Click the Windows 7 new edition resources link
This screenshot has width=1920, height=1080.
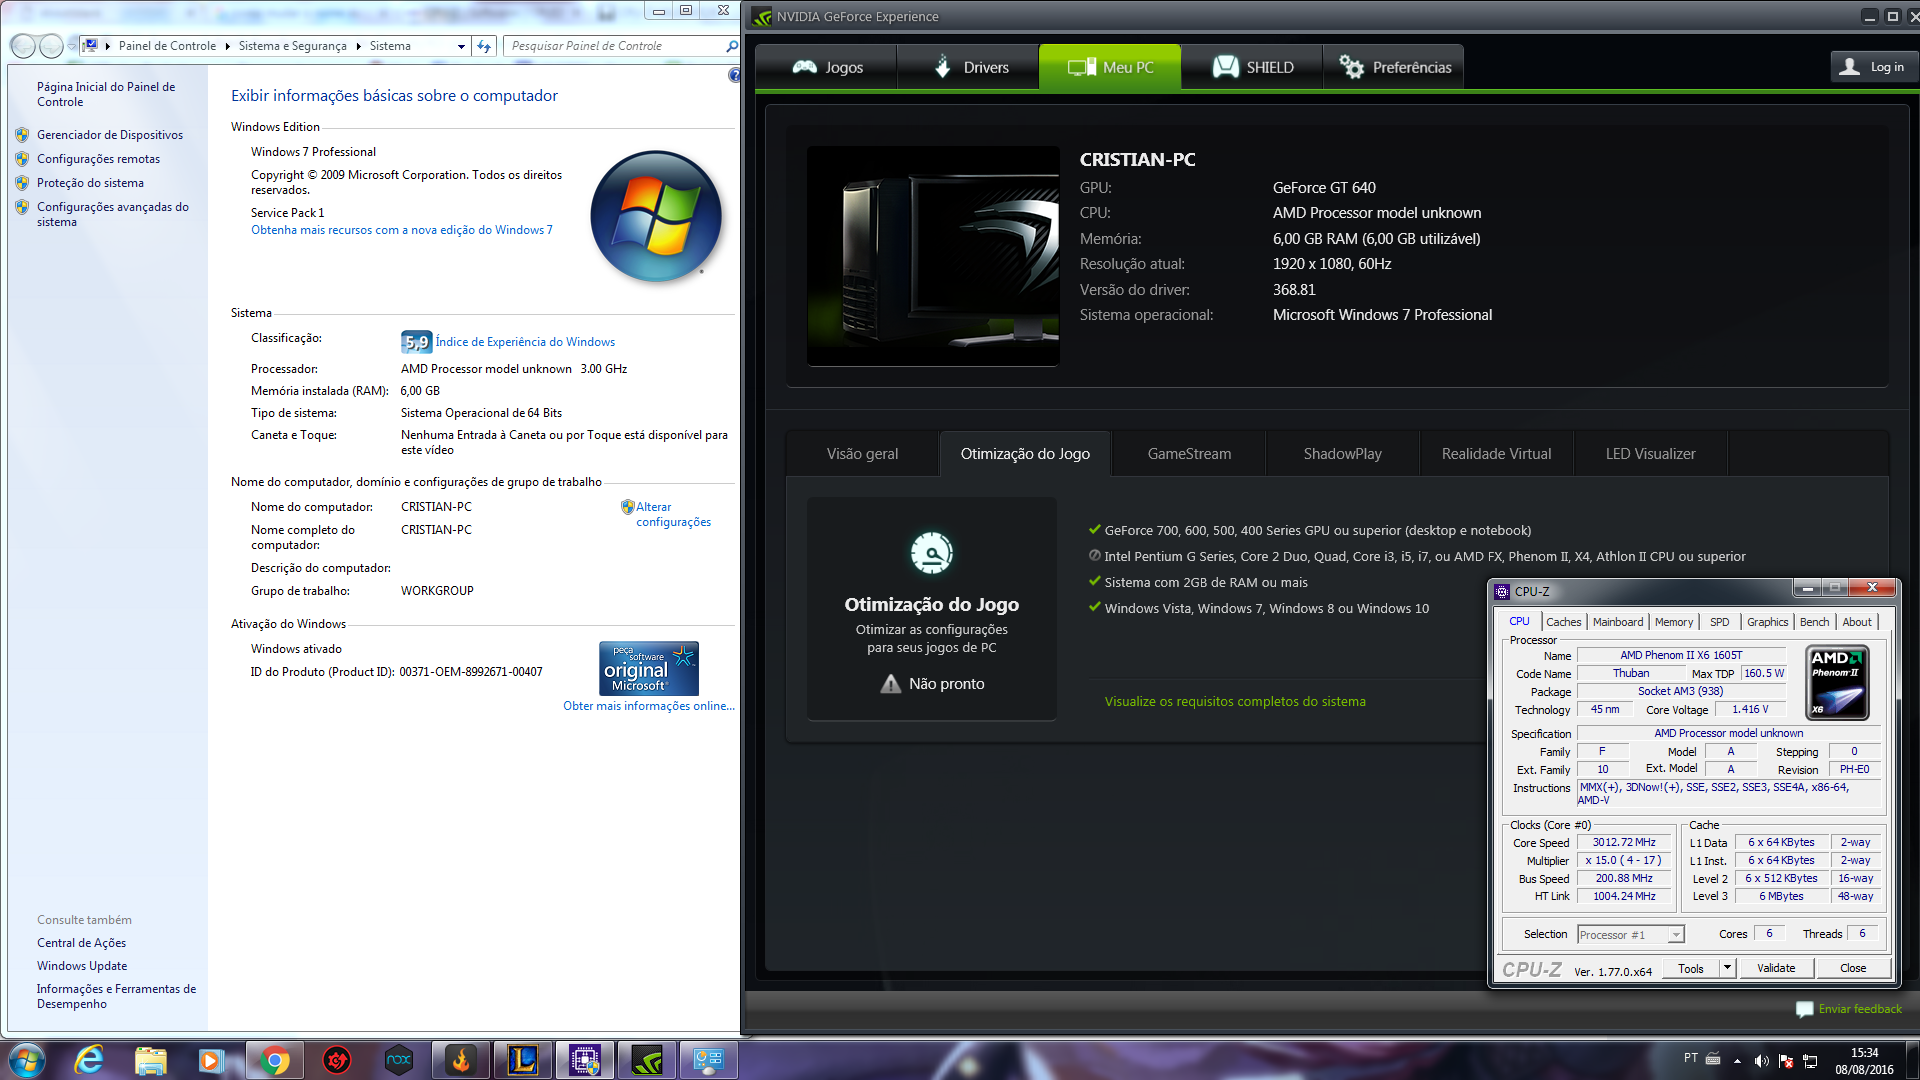tap(401, 230)
